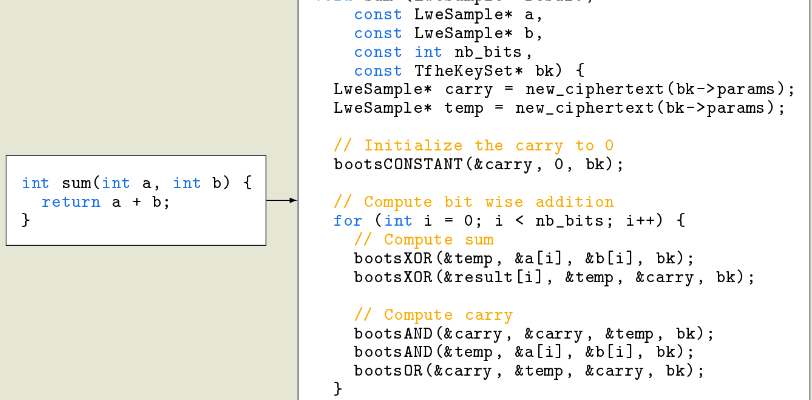Click the arrow connecting the two code boxes
The height and width of the screenshot is (400, 812).
tap(282, 200)
